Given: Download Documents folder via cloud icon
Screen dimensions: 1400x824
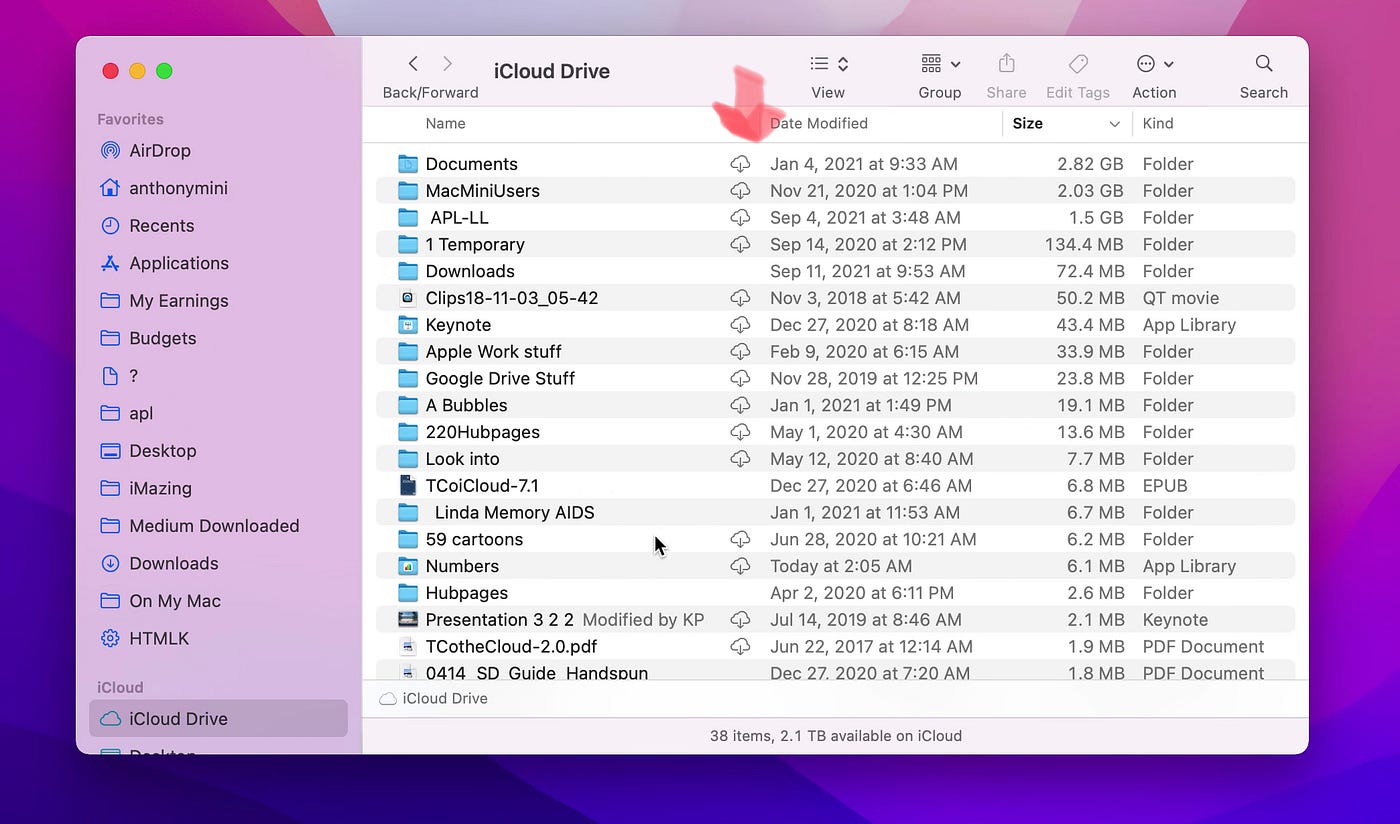Looking at the screenshot, I should click(740, 164).
